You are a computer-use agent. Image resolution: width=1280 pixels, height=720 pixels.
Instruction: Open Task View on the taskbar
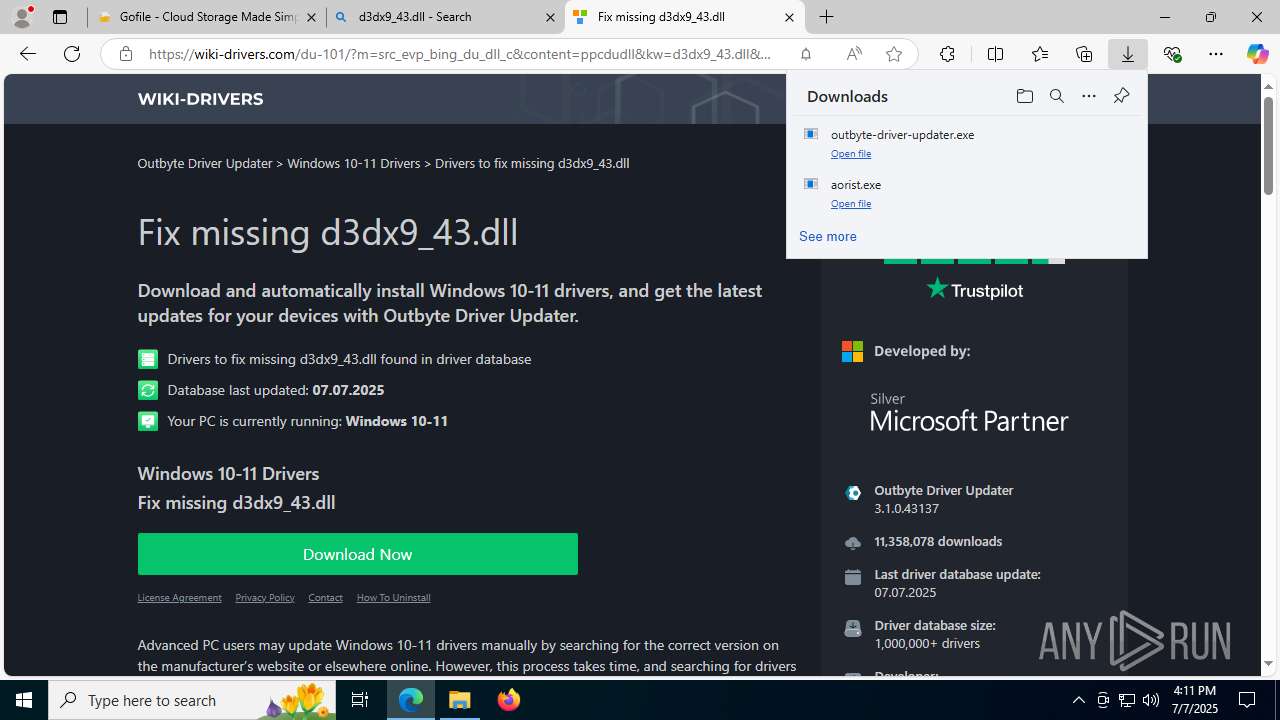[360, 700]
